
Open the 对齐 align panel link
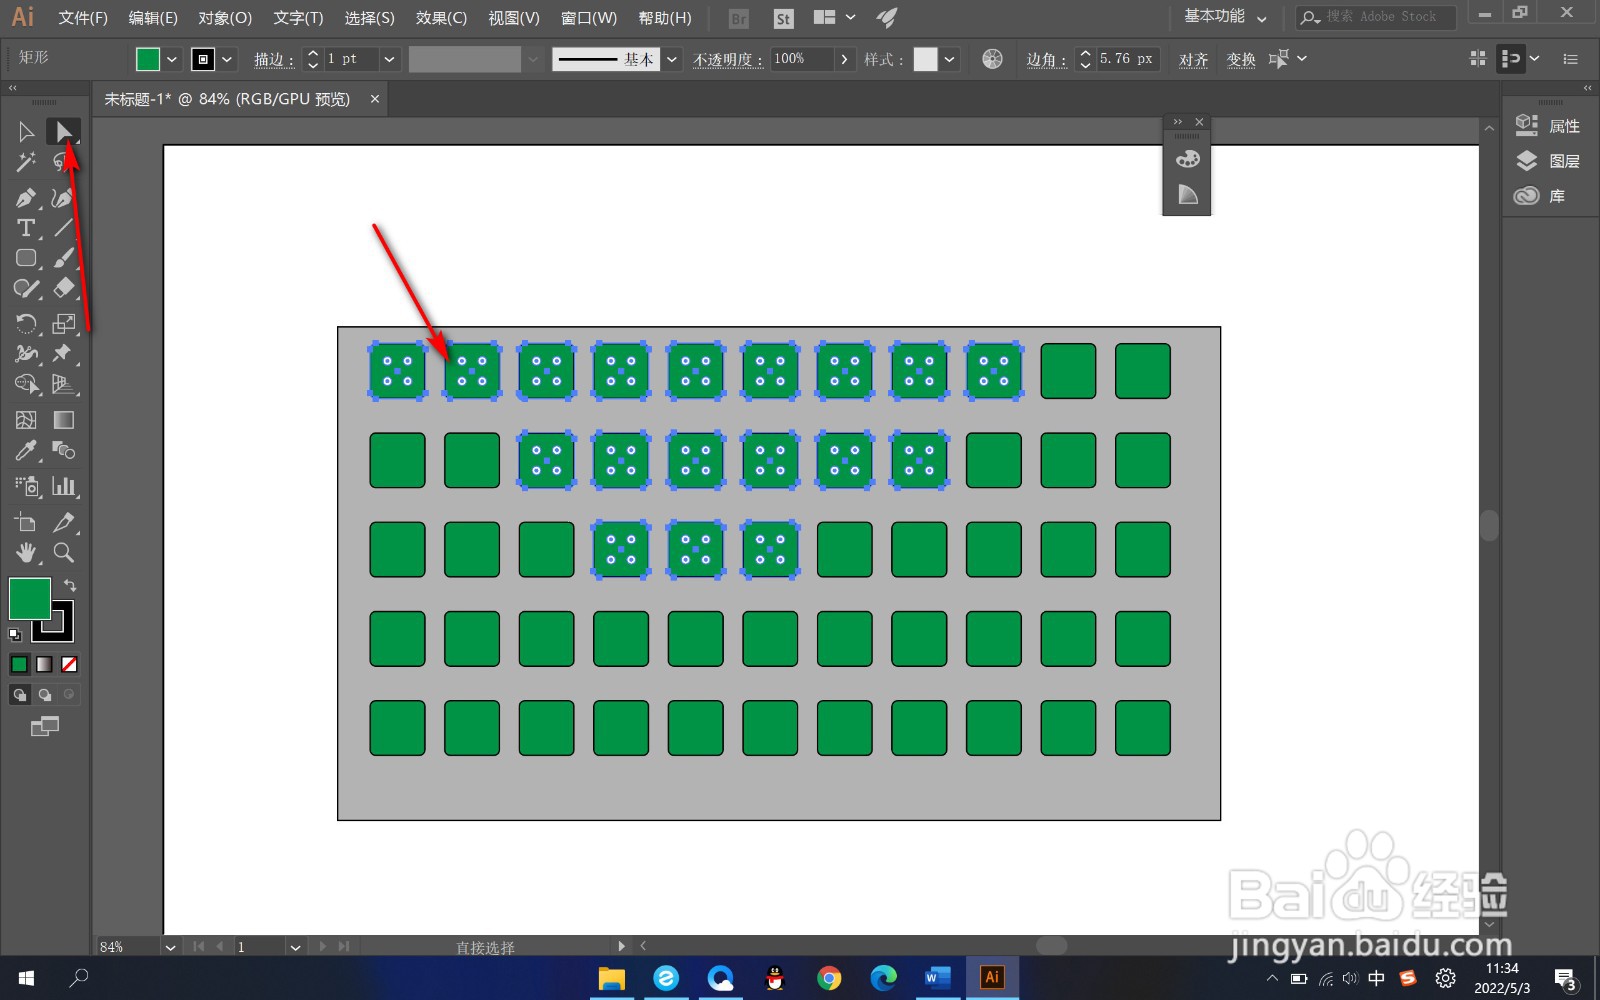pos(1193,60)
